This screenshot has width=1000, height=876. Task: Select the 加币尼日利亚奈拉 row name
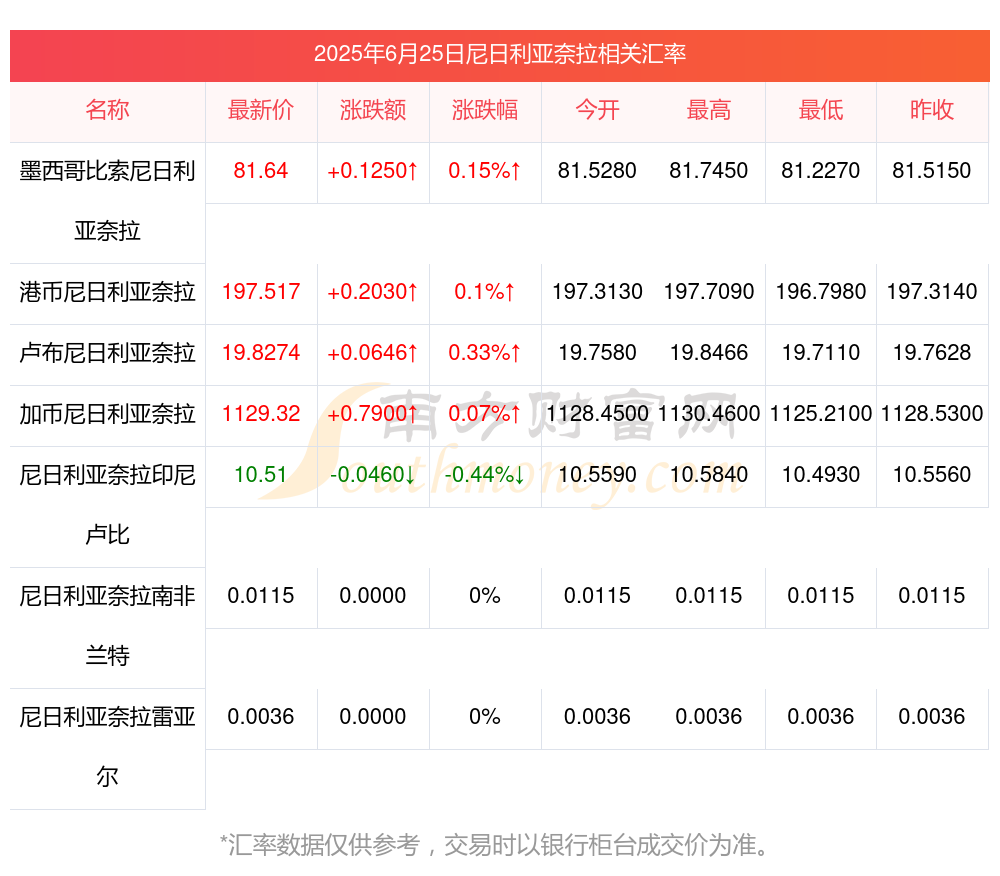(107, 414)
